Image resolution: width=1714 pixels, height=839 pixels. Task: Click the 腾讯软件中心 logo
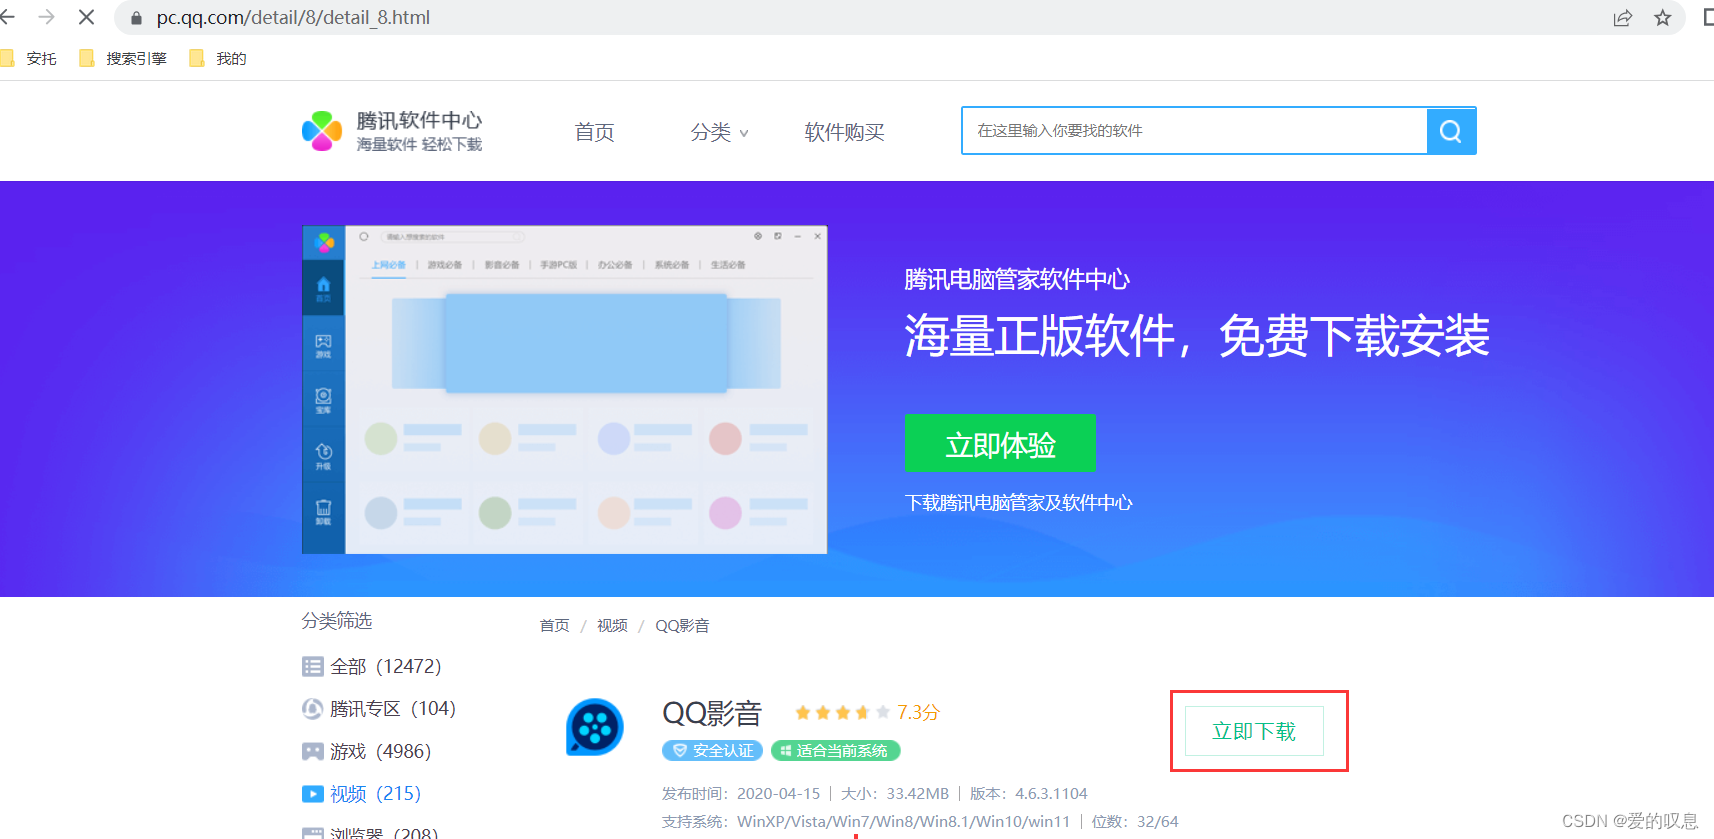(x=392, y=131)
